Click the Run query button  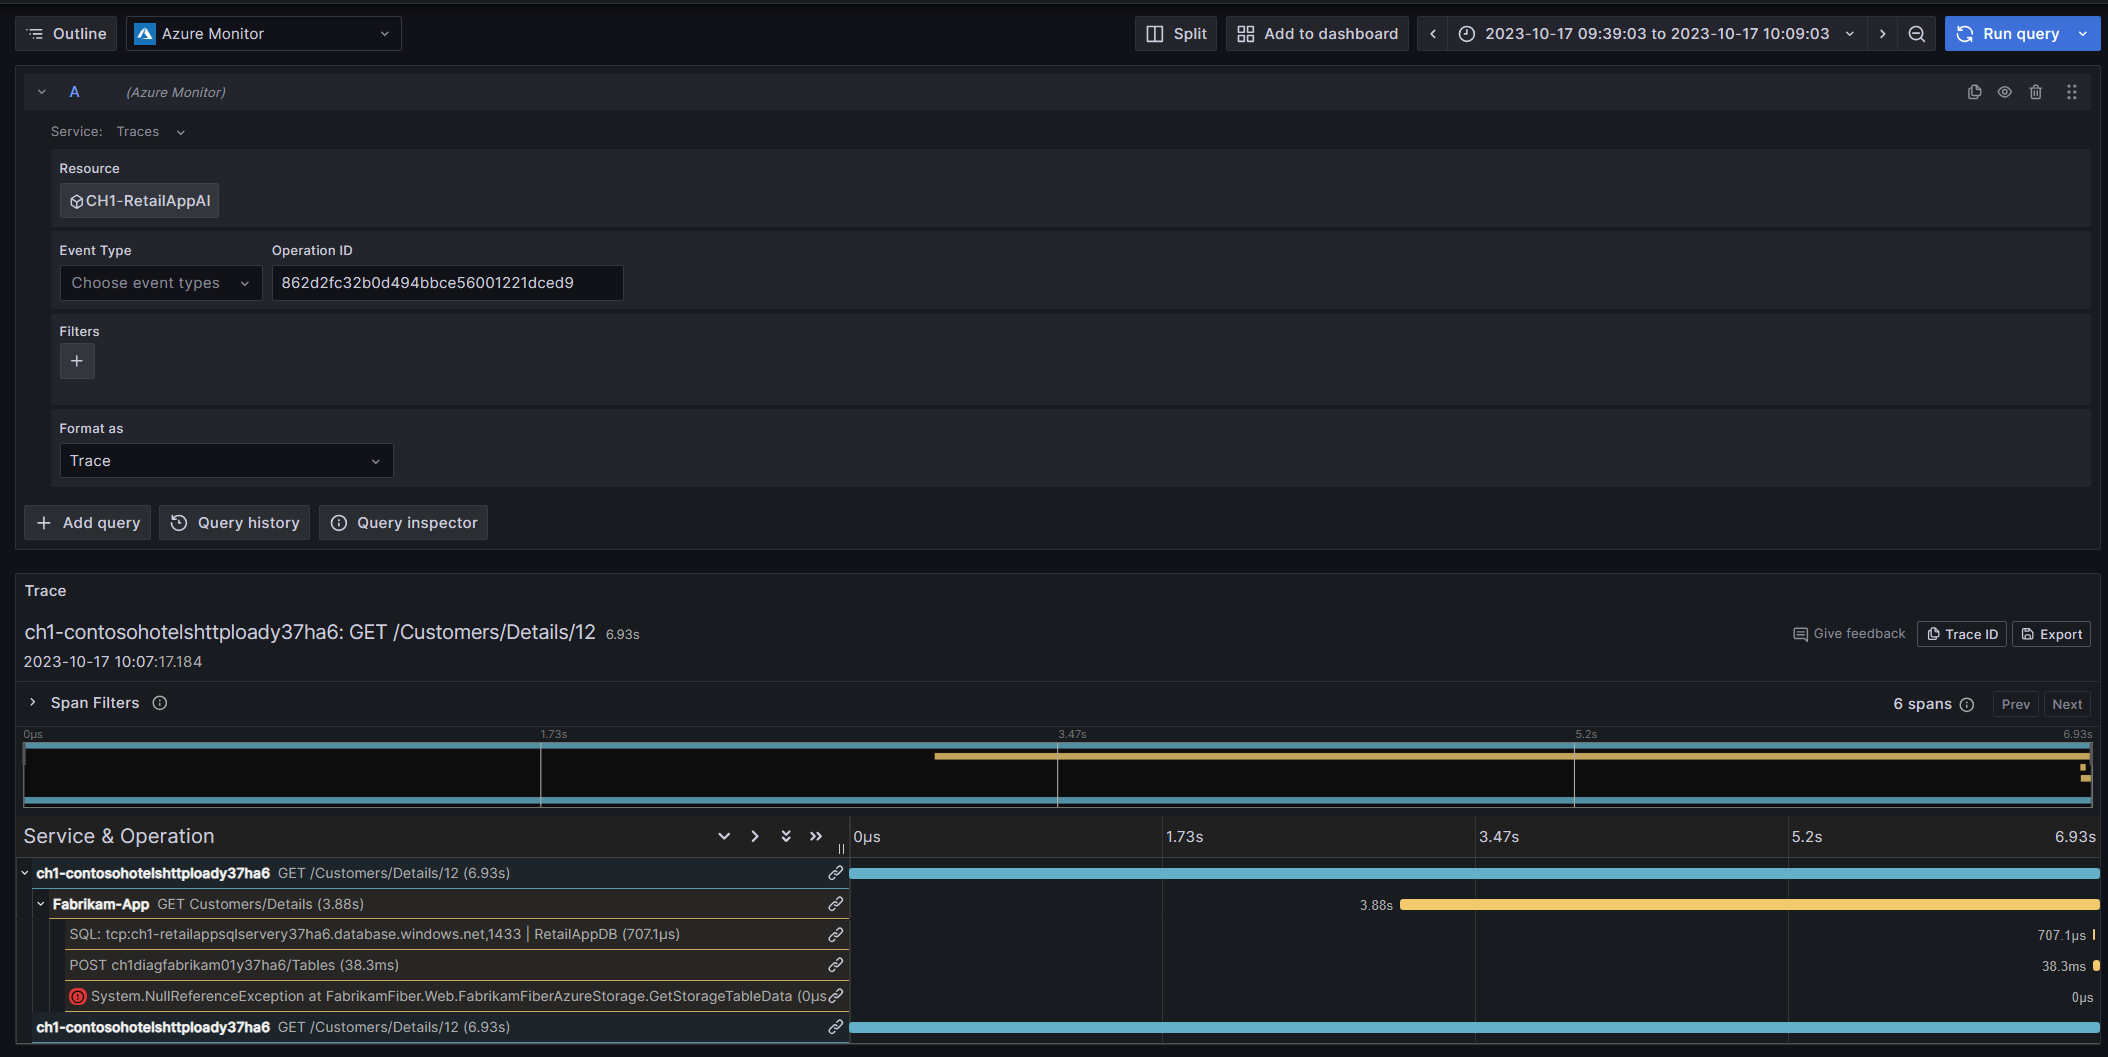2008,34
